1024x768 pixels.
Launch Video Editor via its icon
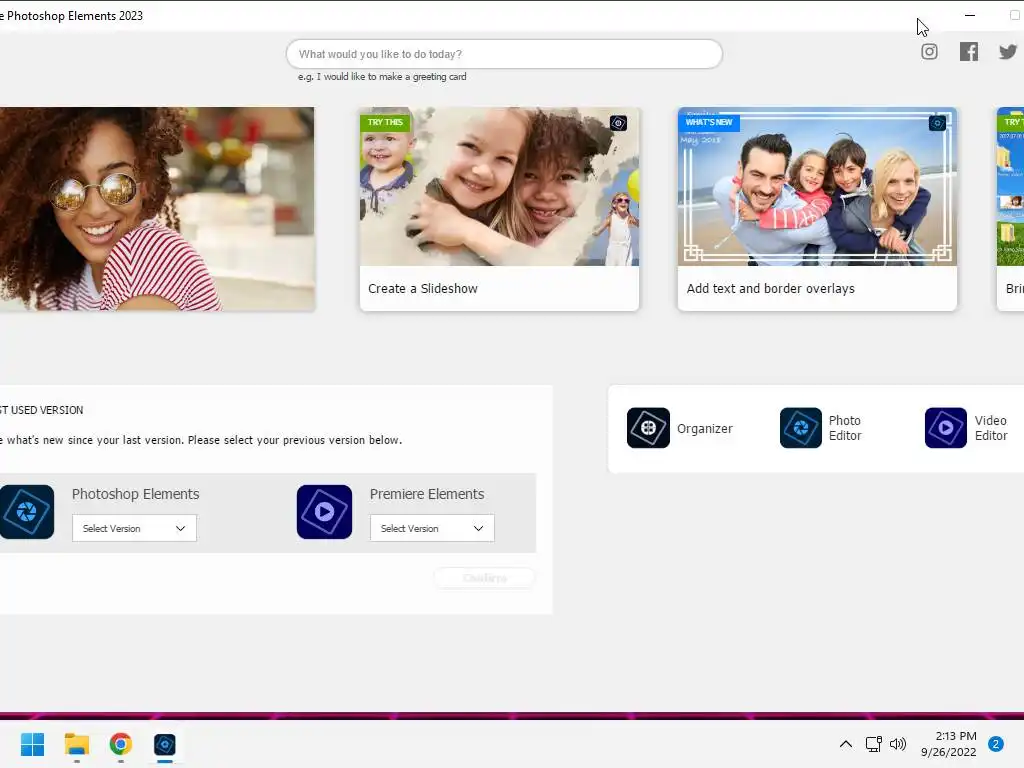946,428
